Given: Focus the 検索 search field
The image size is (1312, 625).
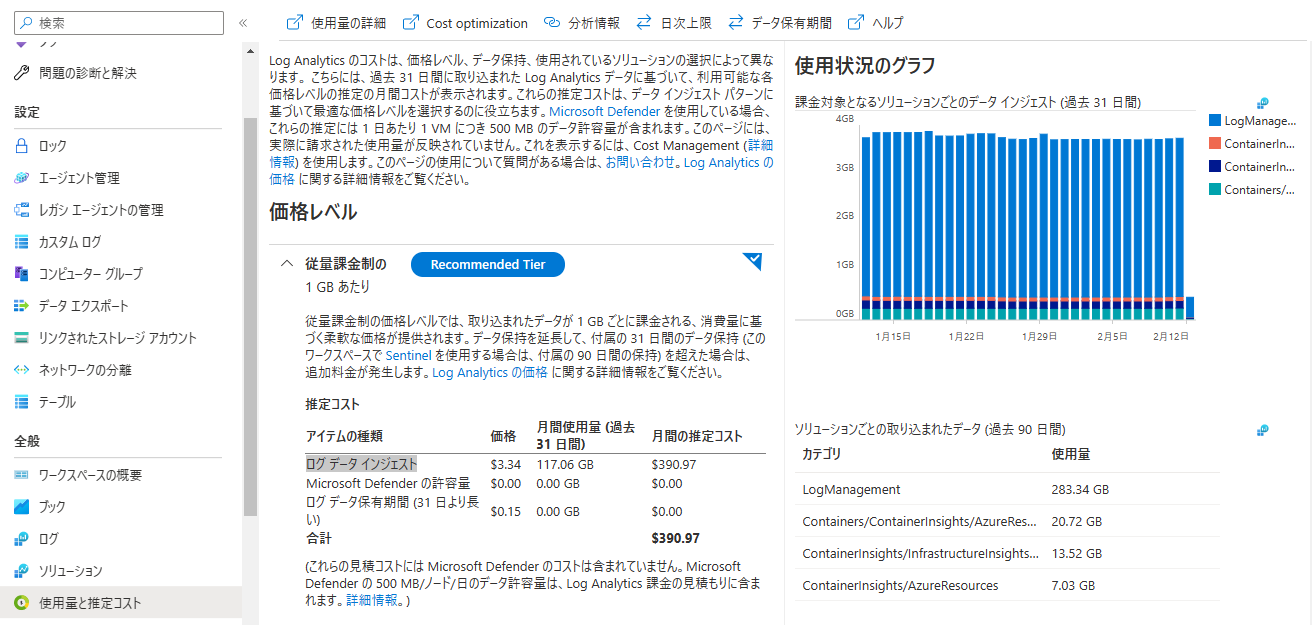Looking at the screenshot, I should pyautogui.click(x=119, y=22).
